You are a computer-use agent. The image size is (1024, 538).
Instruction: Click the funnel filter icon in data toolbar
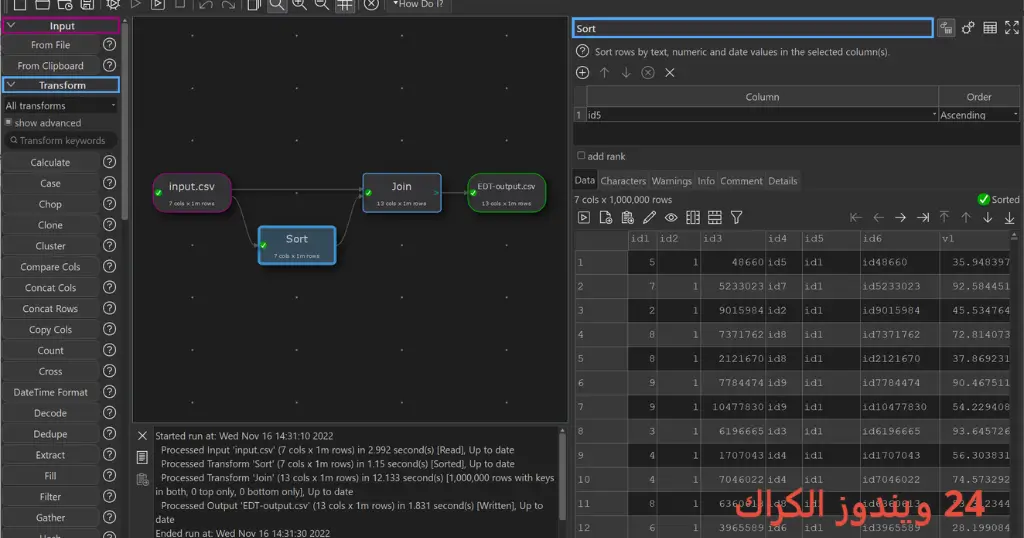[x=737, y=217]
